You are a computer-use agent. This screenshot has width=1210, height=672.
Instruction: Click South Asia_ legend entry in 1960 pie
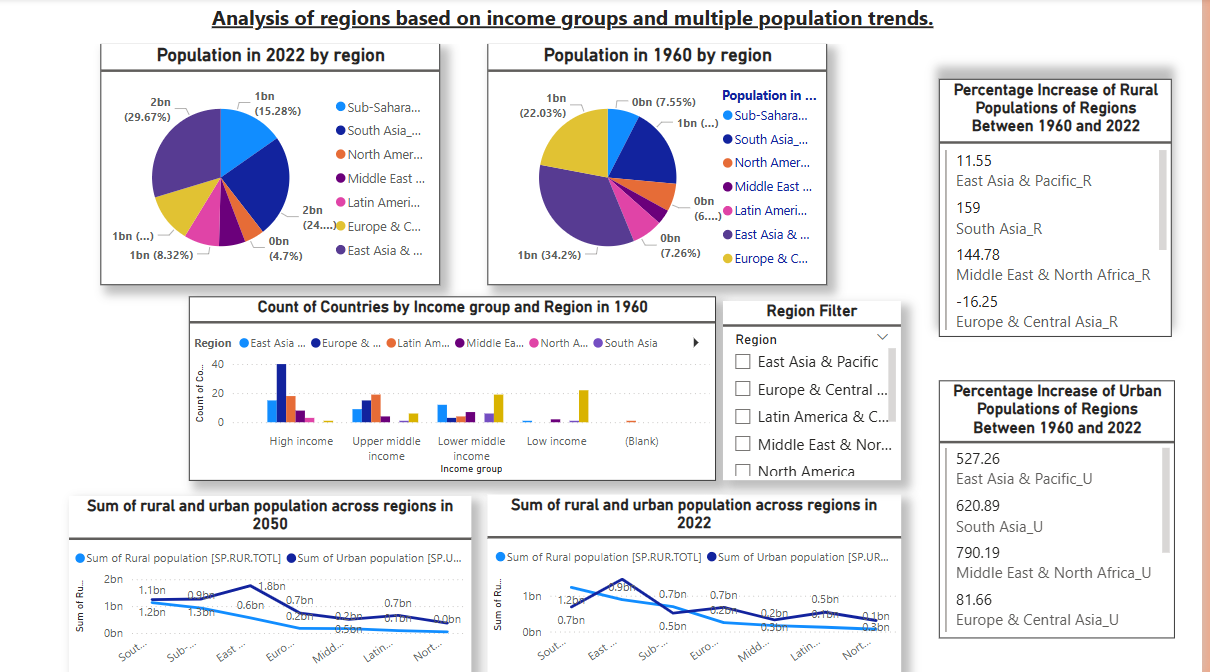tap(765, 140)
